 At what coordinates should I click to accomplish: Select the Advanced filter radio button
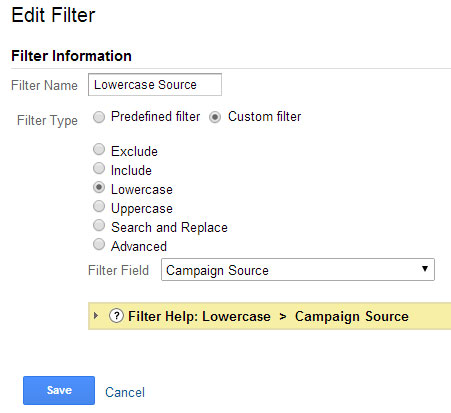pos(99,244)
